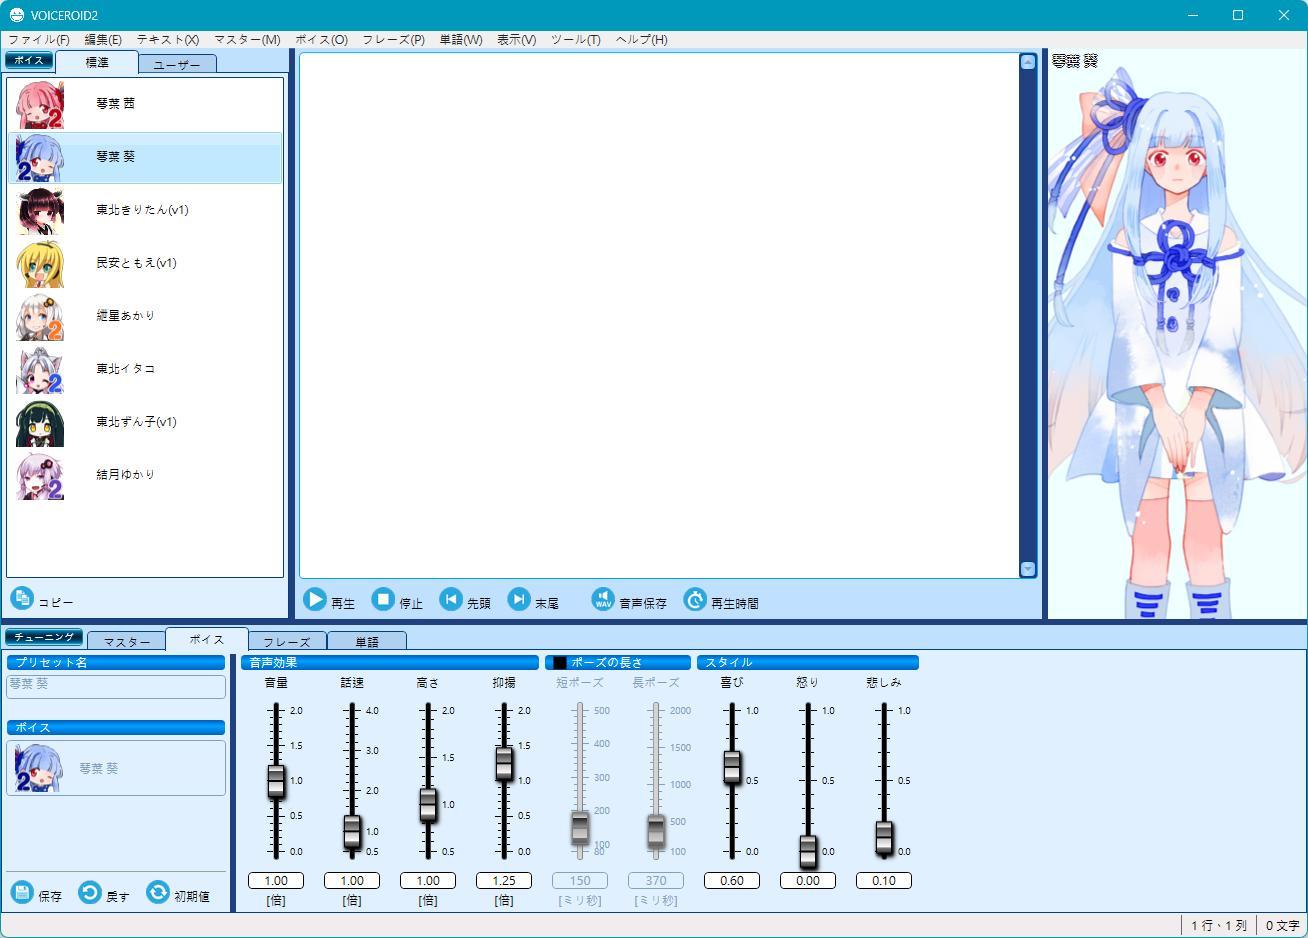This screenshot has width=1308, height=938.
Task: Click the 音声保存 WAV save icon
Action: 602,599
